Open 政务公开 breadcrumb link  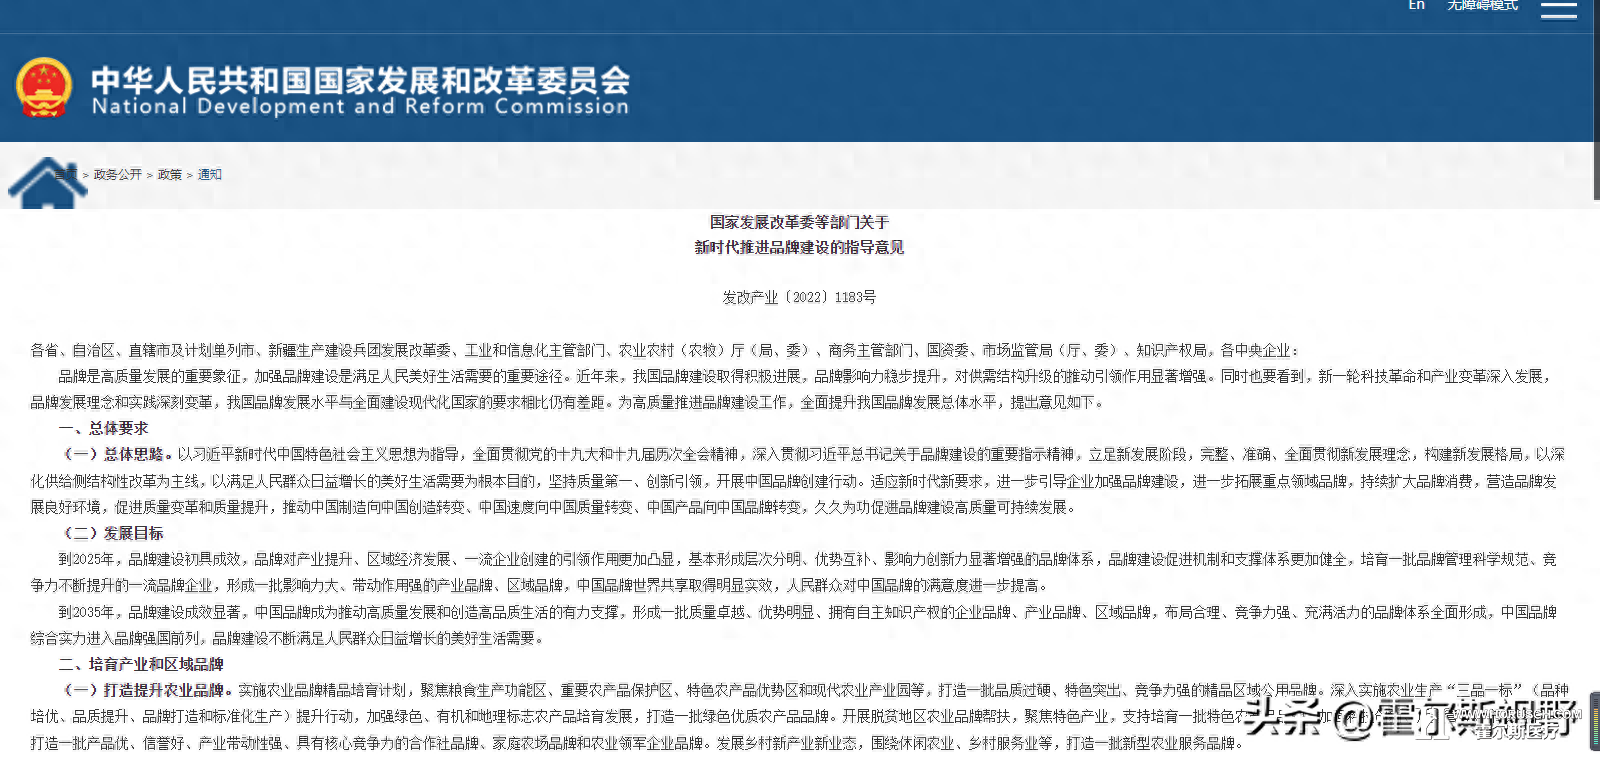(118, 174)
